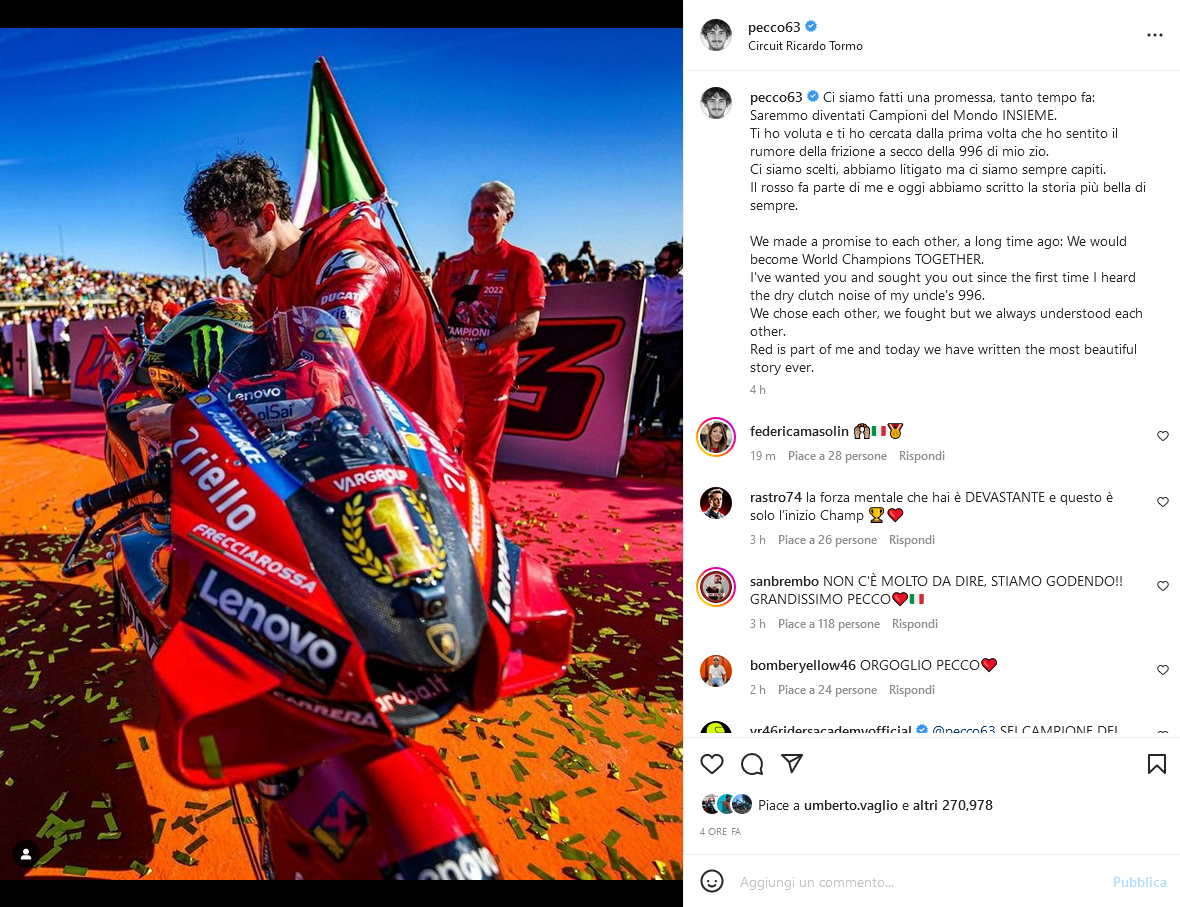Share the post using the paper plane icon
This screenshot has width=1180, height=907.
pyautogui.click(x=792, y=763)
